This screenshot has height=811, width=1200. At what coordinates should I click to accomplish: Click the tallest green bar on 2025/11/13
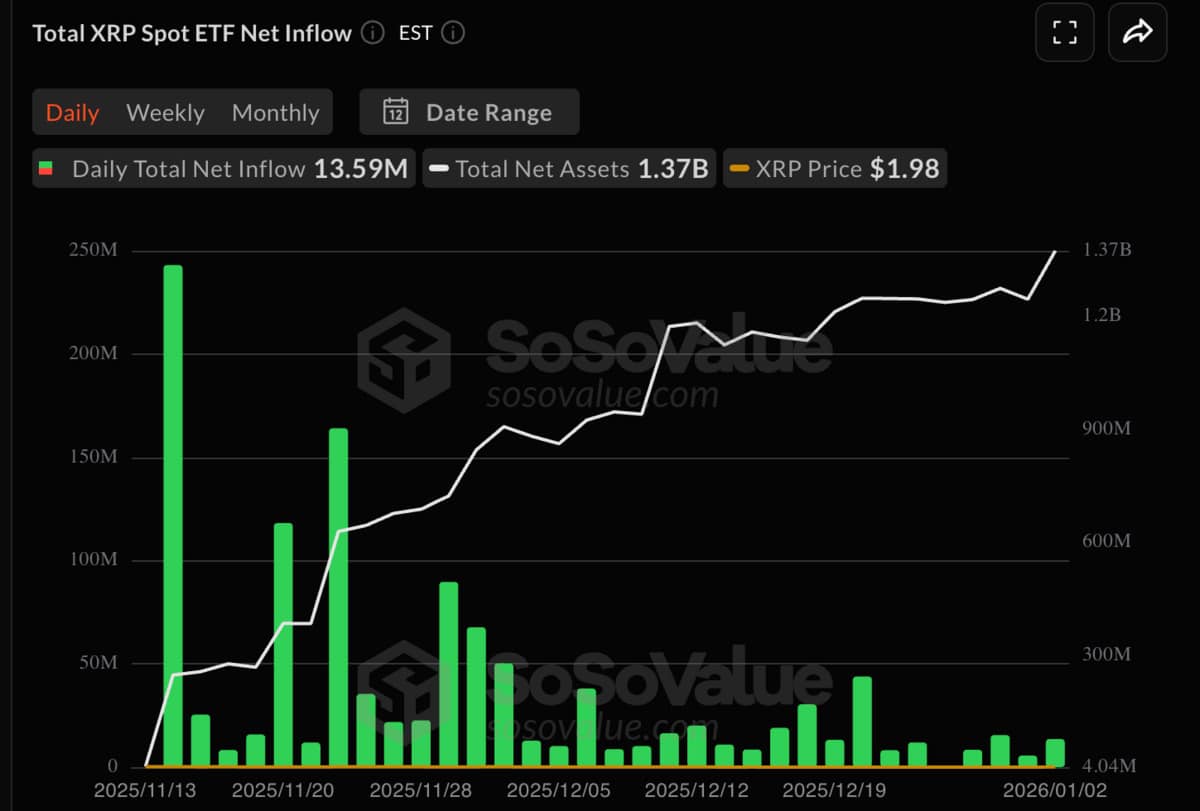click(x=173, y=510)
